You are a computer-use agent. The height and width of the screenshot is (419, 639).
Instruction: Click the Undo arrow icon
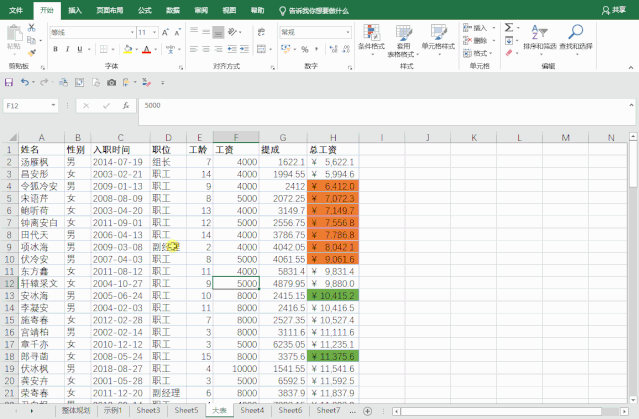[25, 82]
